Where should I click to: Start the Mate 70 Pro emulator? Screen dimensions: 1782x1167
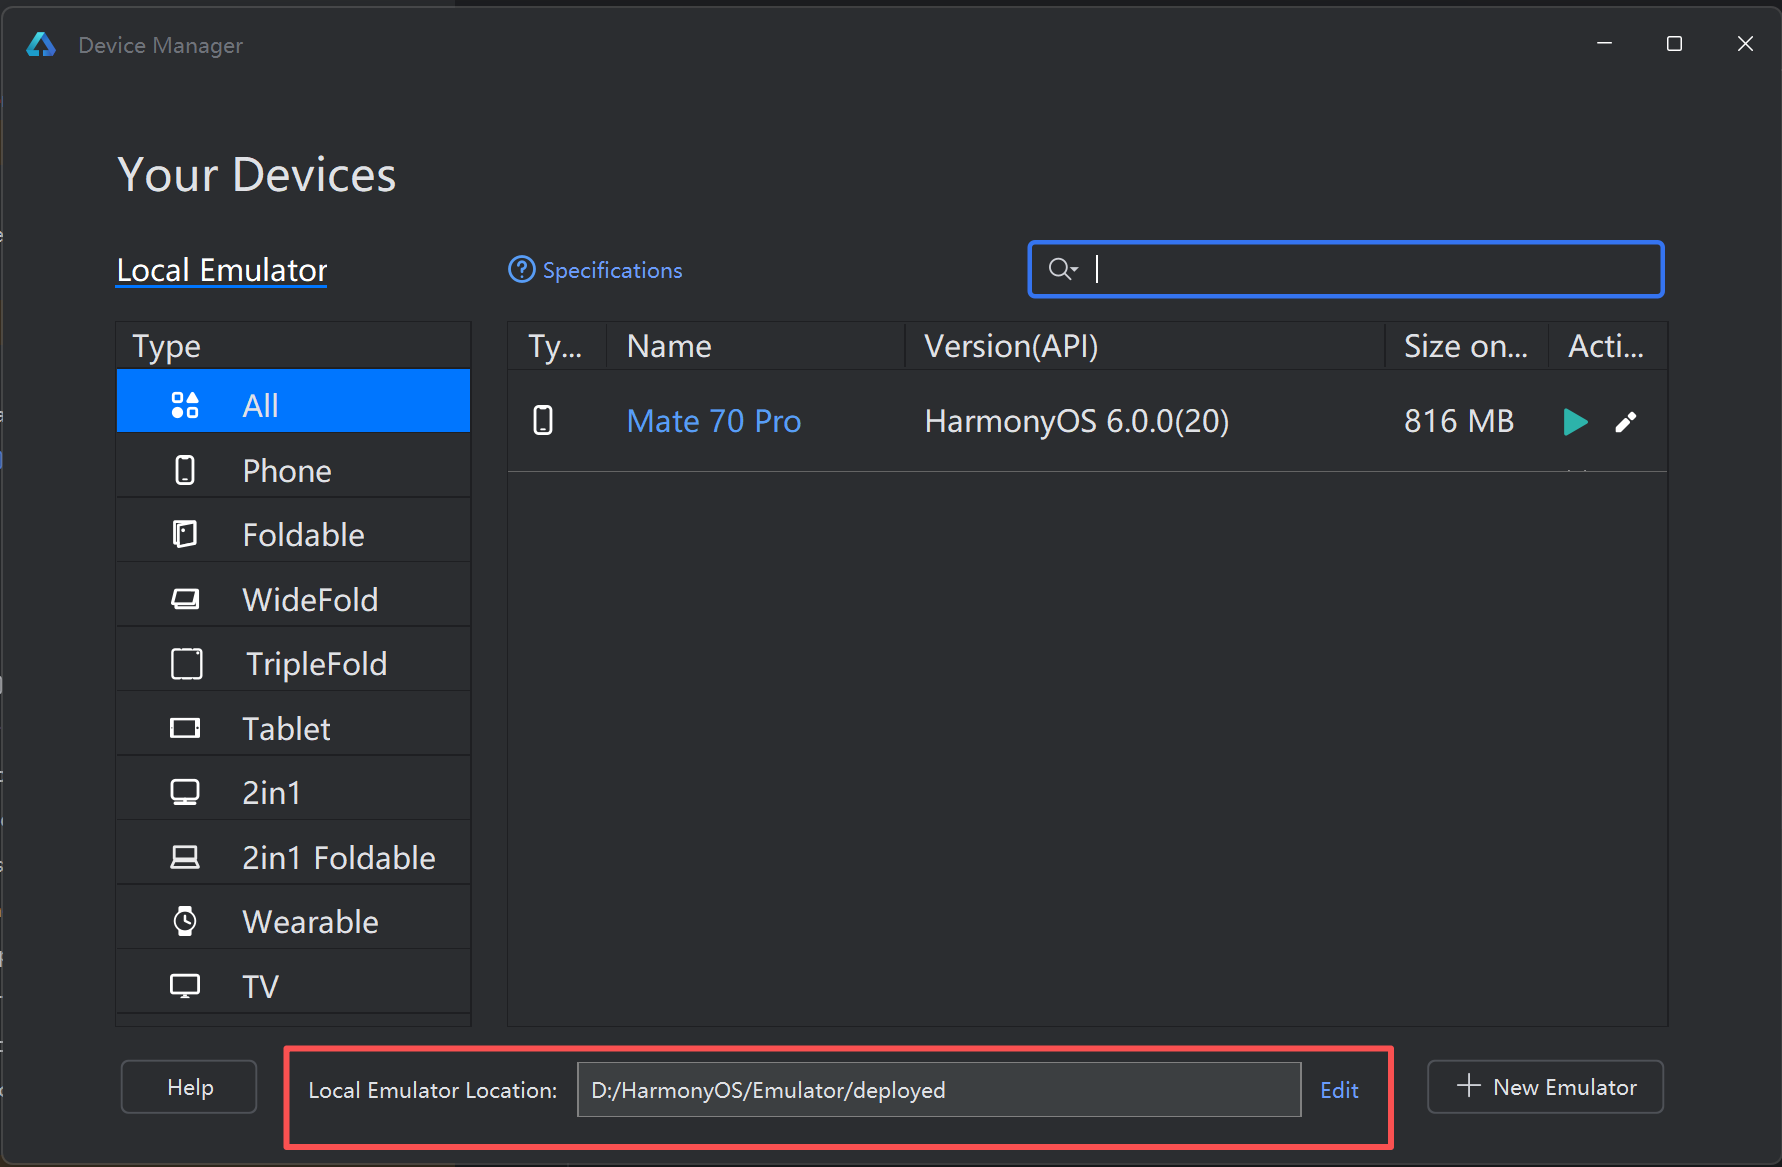pyautogui.click(x=1575, y=422)
